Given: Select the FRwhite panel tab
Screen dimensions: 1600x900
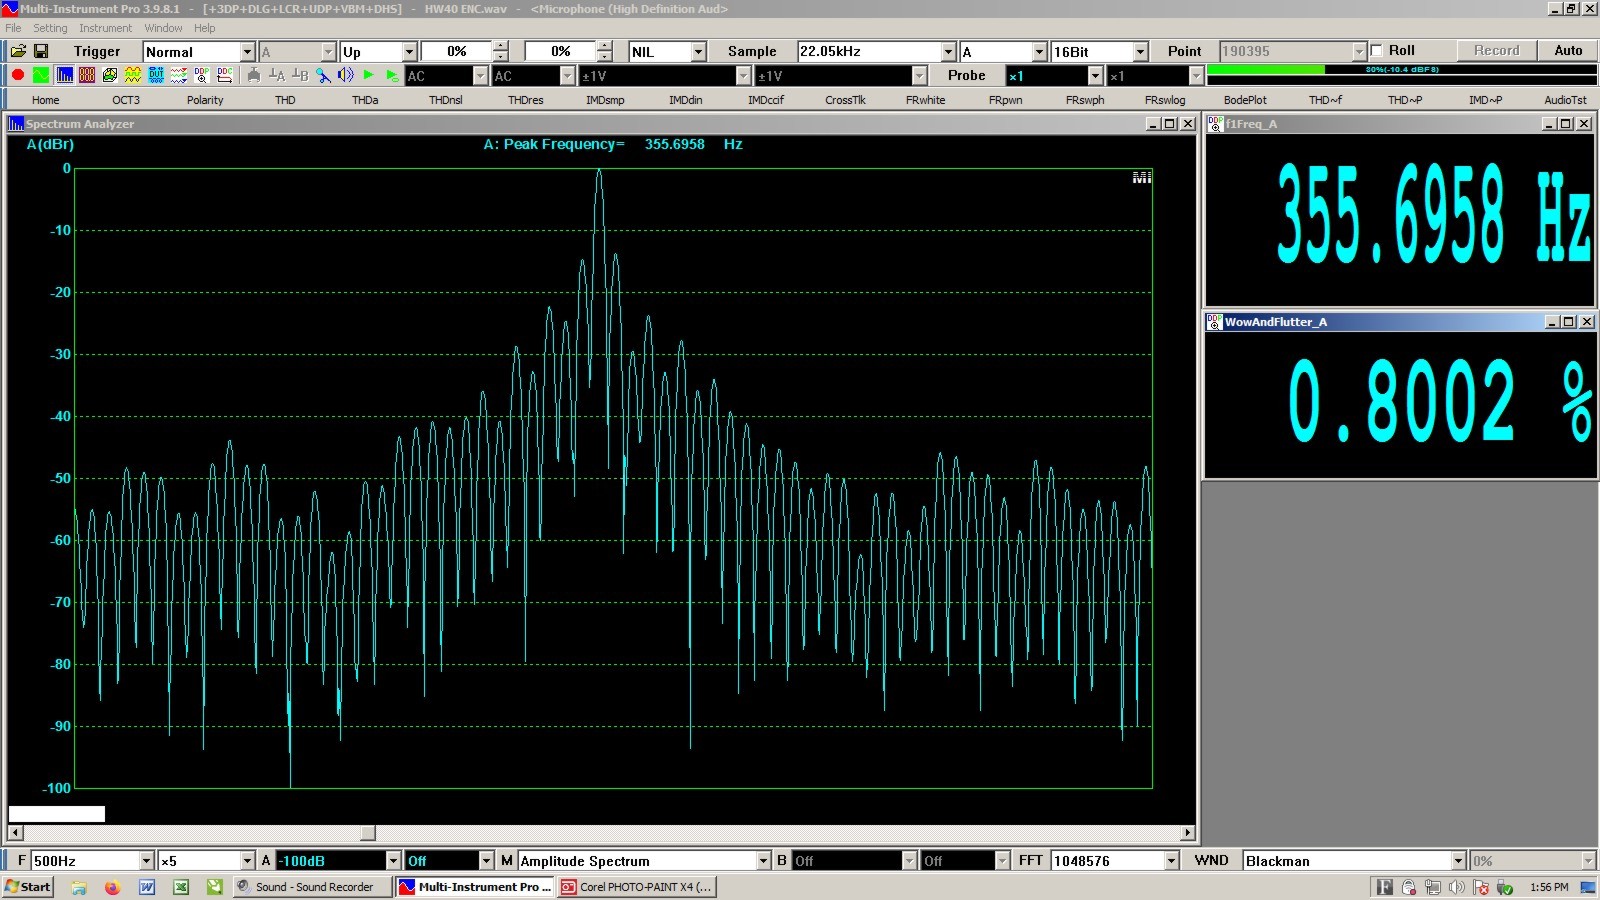Looking at the screenshot, I should (925, 100).
